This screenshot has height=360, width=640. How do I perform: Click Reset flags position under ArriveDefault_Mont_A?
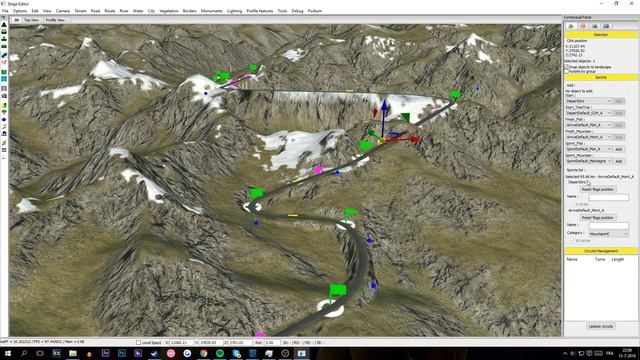pos(598,218)
